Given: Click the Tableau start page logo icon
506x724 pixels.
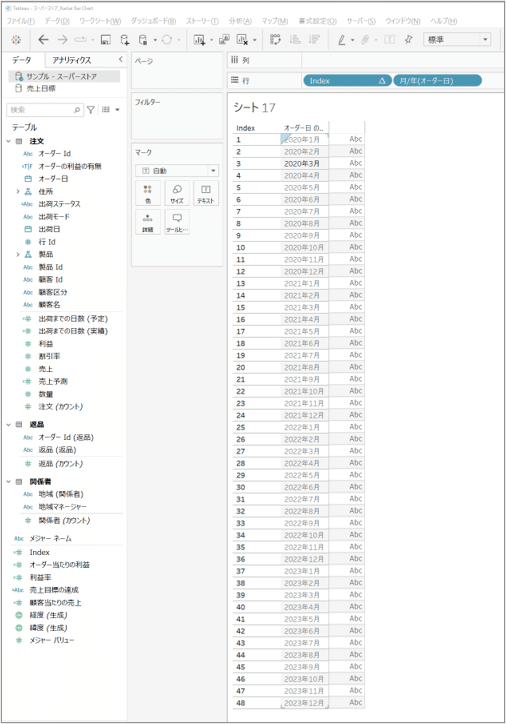Looking at the screenshot, I should pos(16,40).
